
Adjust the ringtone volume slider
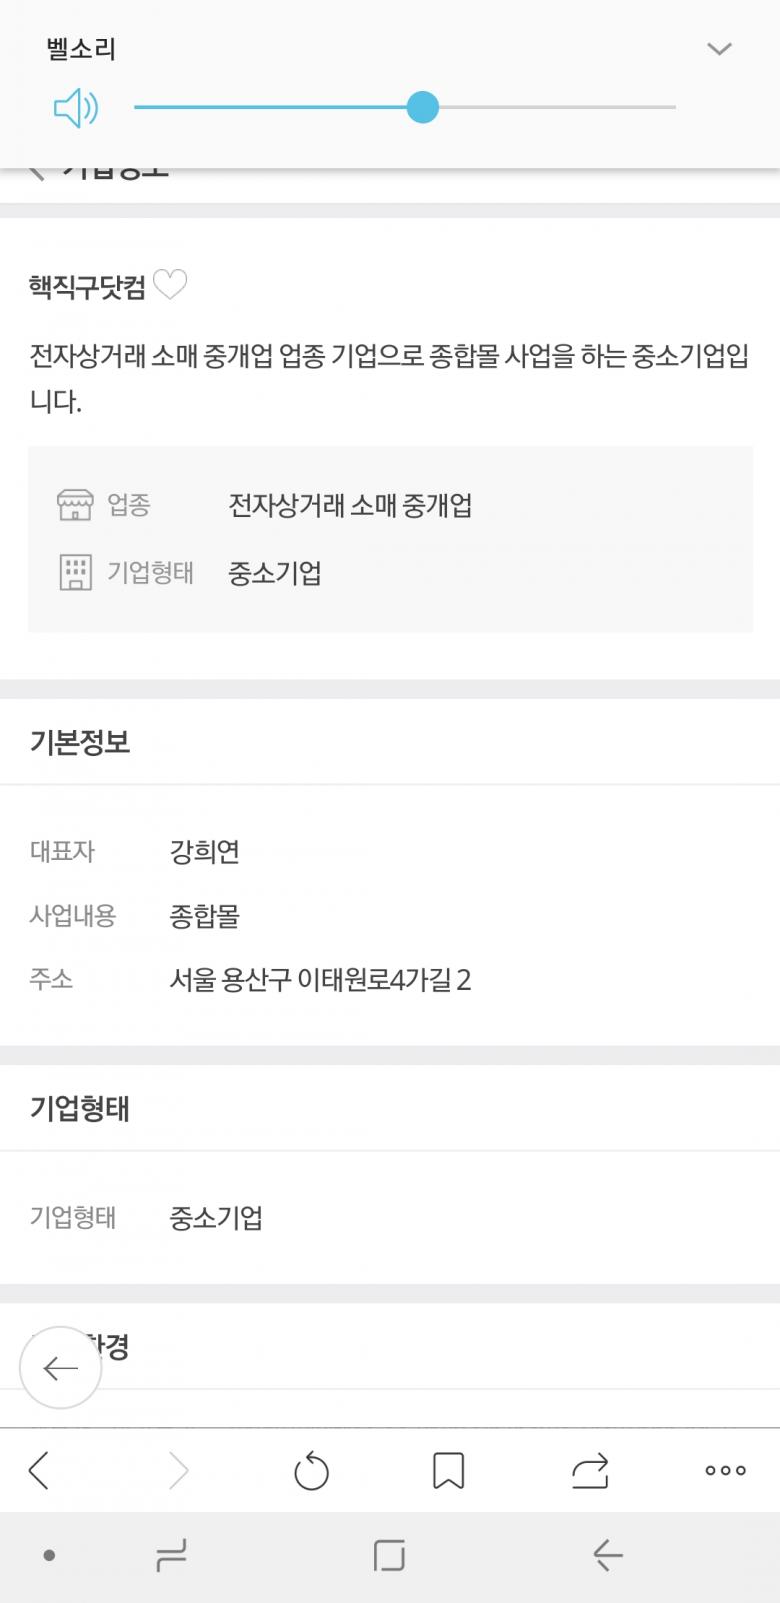423,107
